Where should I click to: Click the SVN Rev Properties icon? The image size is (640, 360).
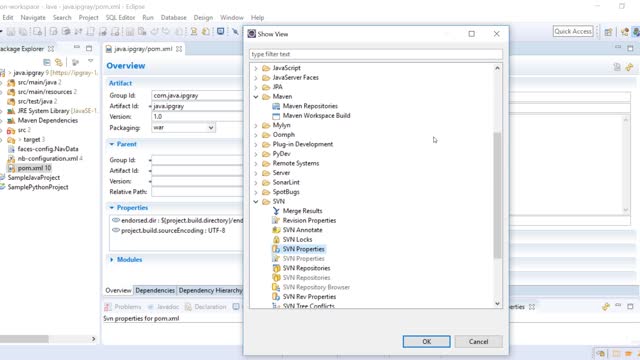[276, 297]
